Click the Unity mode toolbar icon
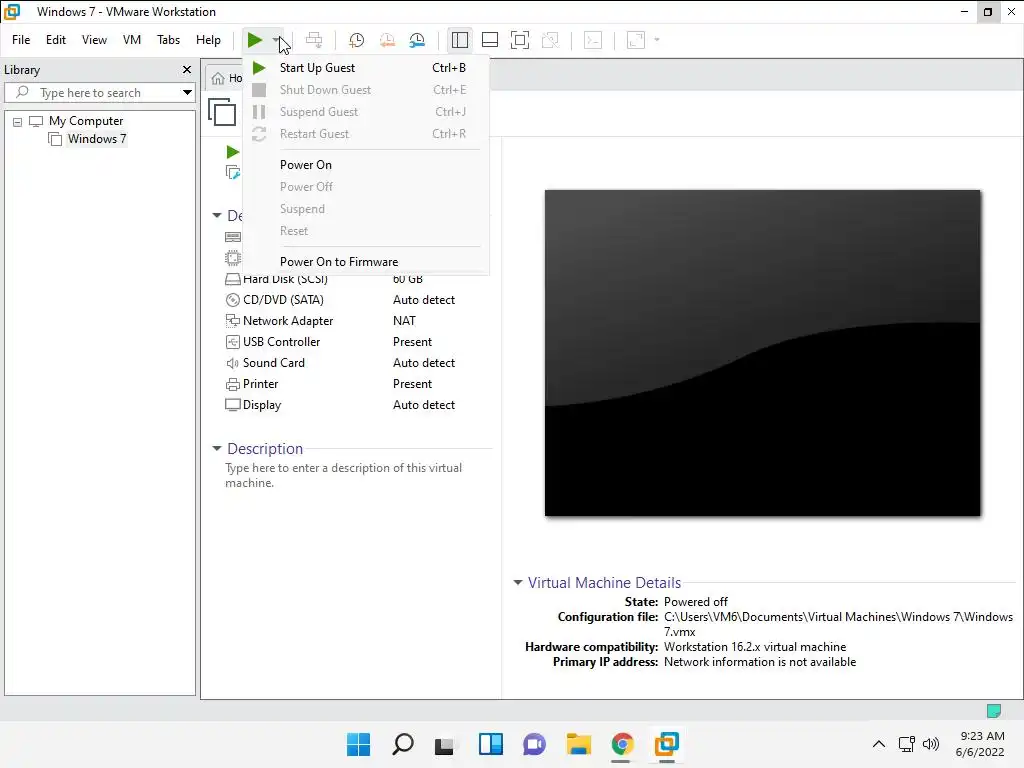1024x768 pixels. pos(551,40)
